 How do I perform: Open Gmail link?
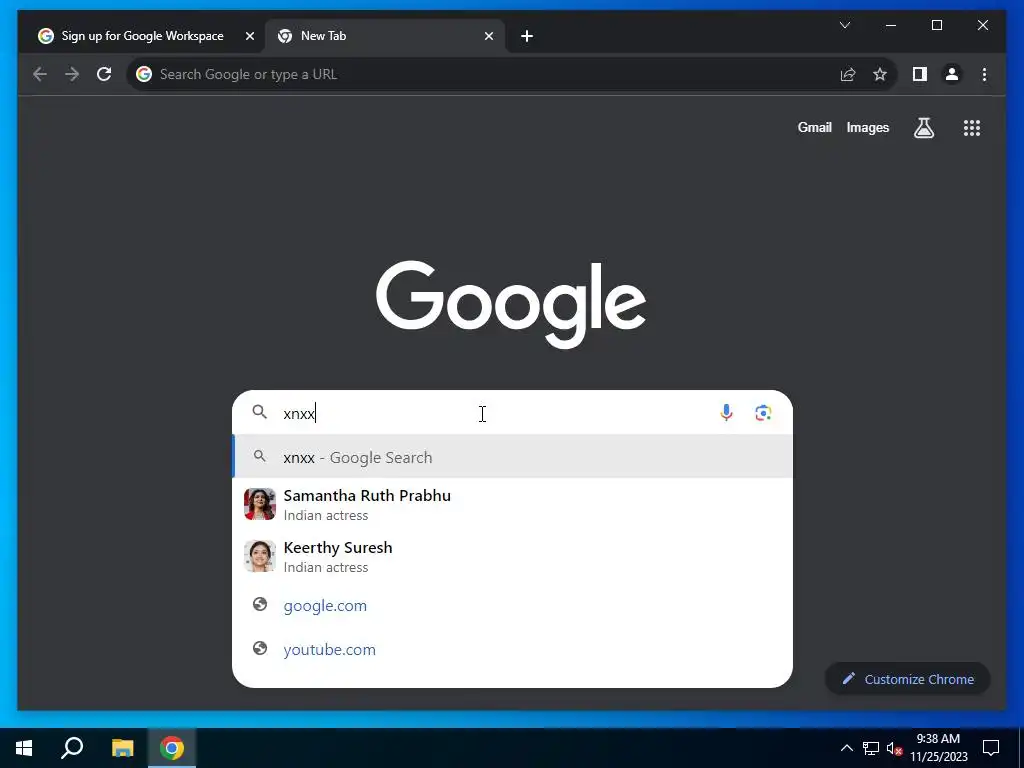point(814,127)
